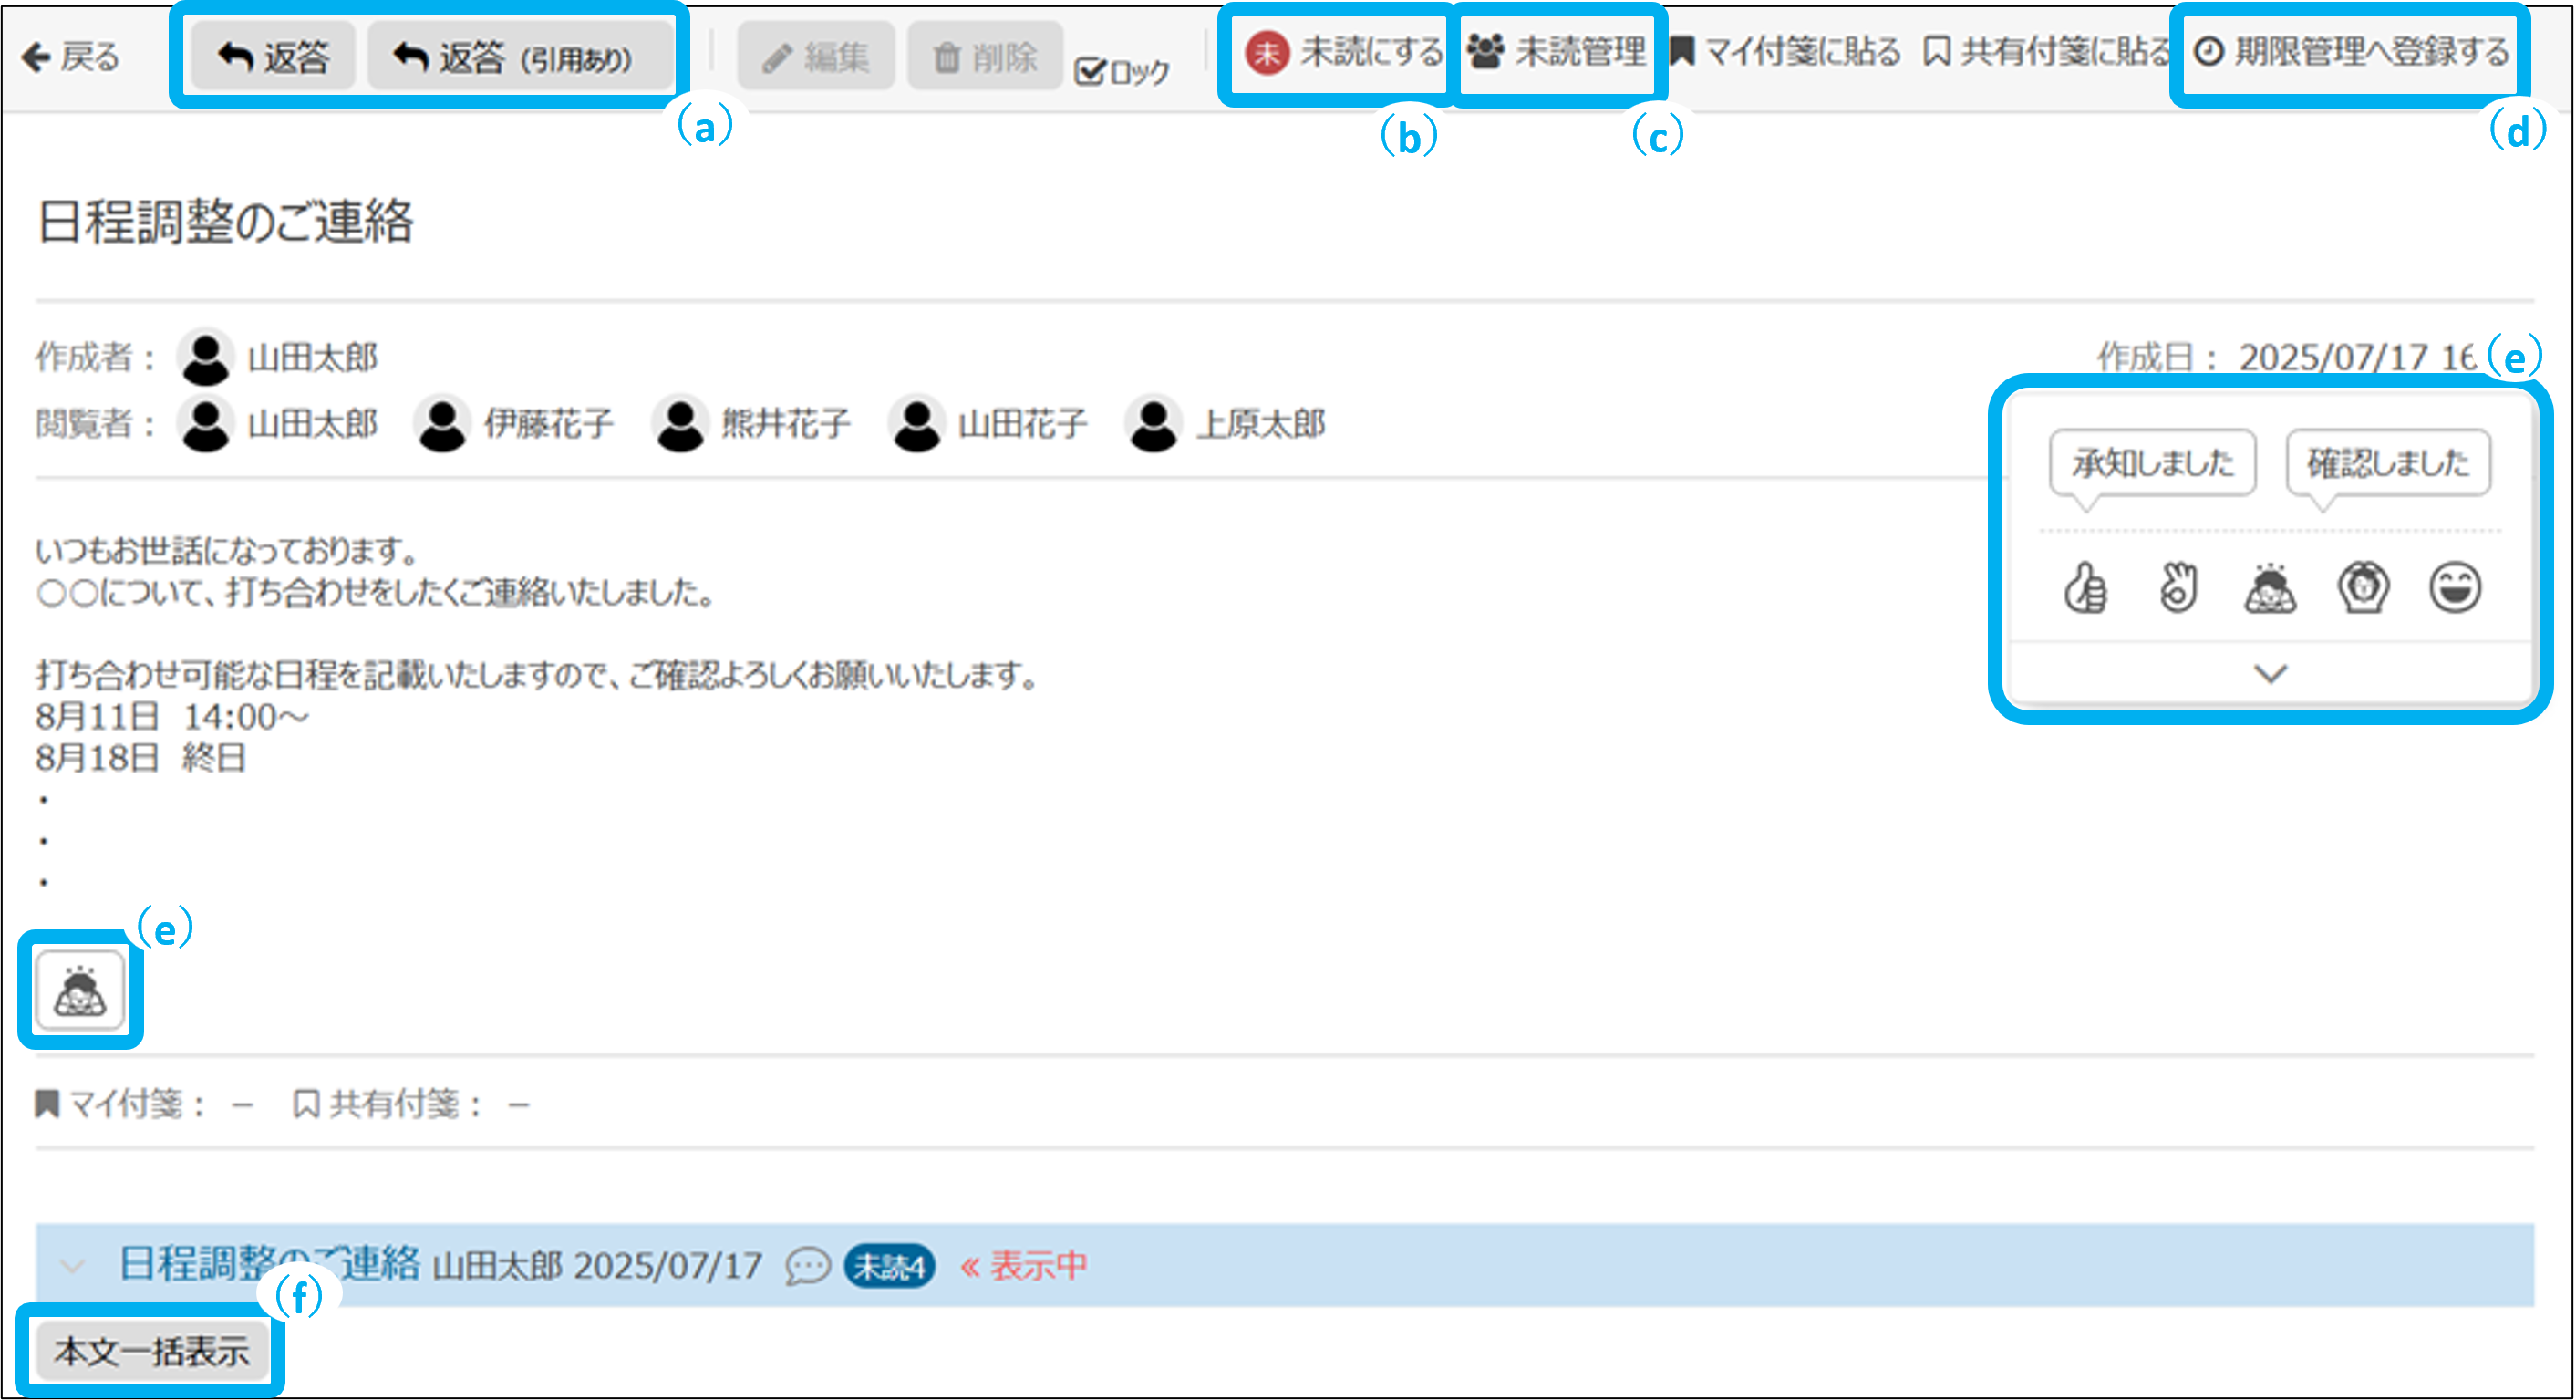This screenshot has width=2576, height=1400.
Task: Toggle the ロック checkbox
Action: 1089,72
